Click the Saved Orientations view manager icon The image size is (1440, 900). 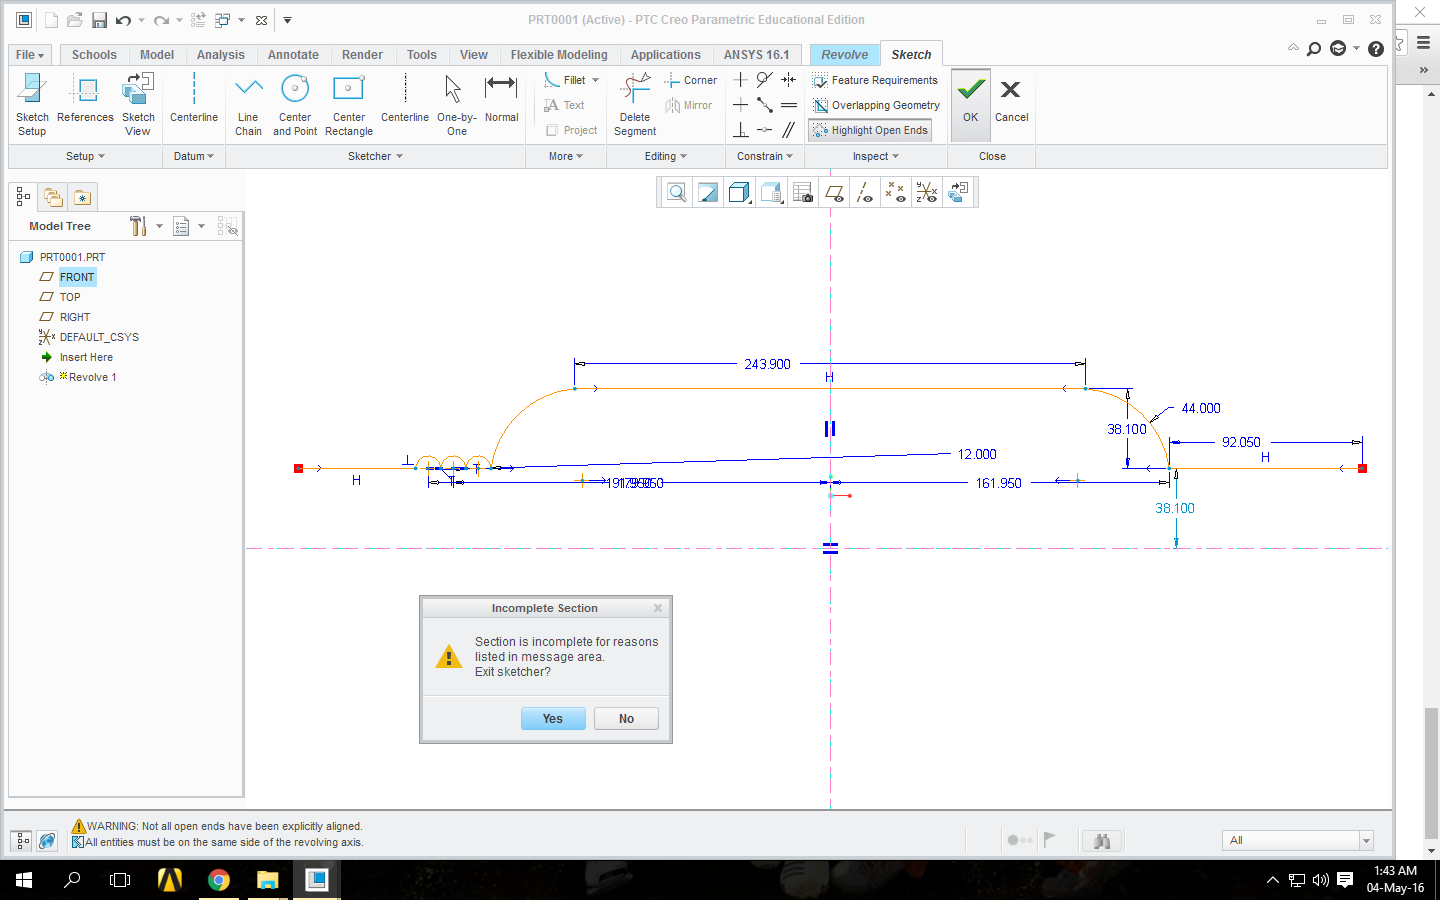coord(771,193)
